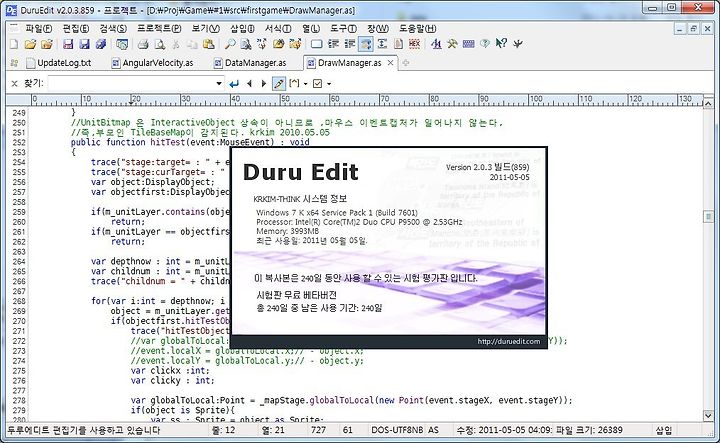Click the vertical scrollbar up arrow
This screenshot has height=443, width=720.
click(708, 104)
